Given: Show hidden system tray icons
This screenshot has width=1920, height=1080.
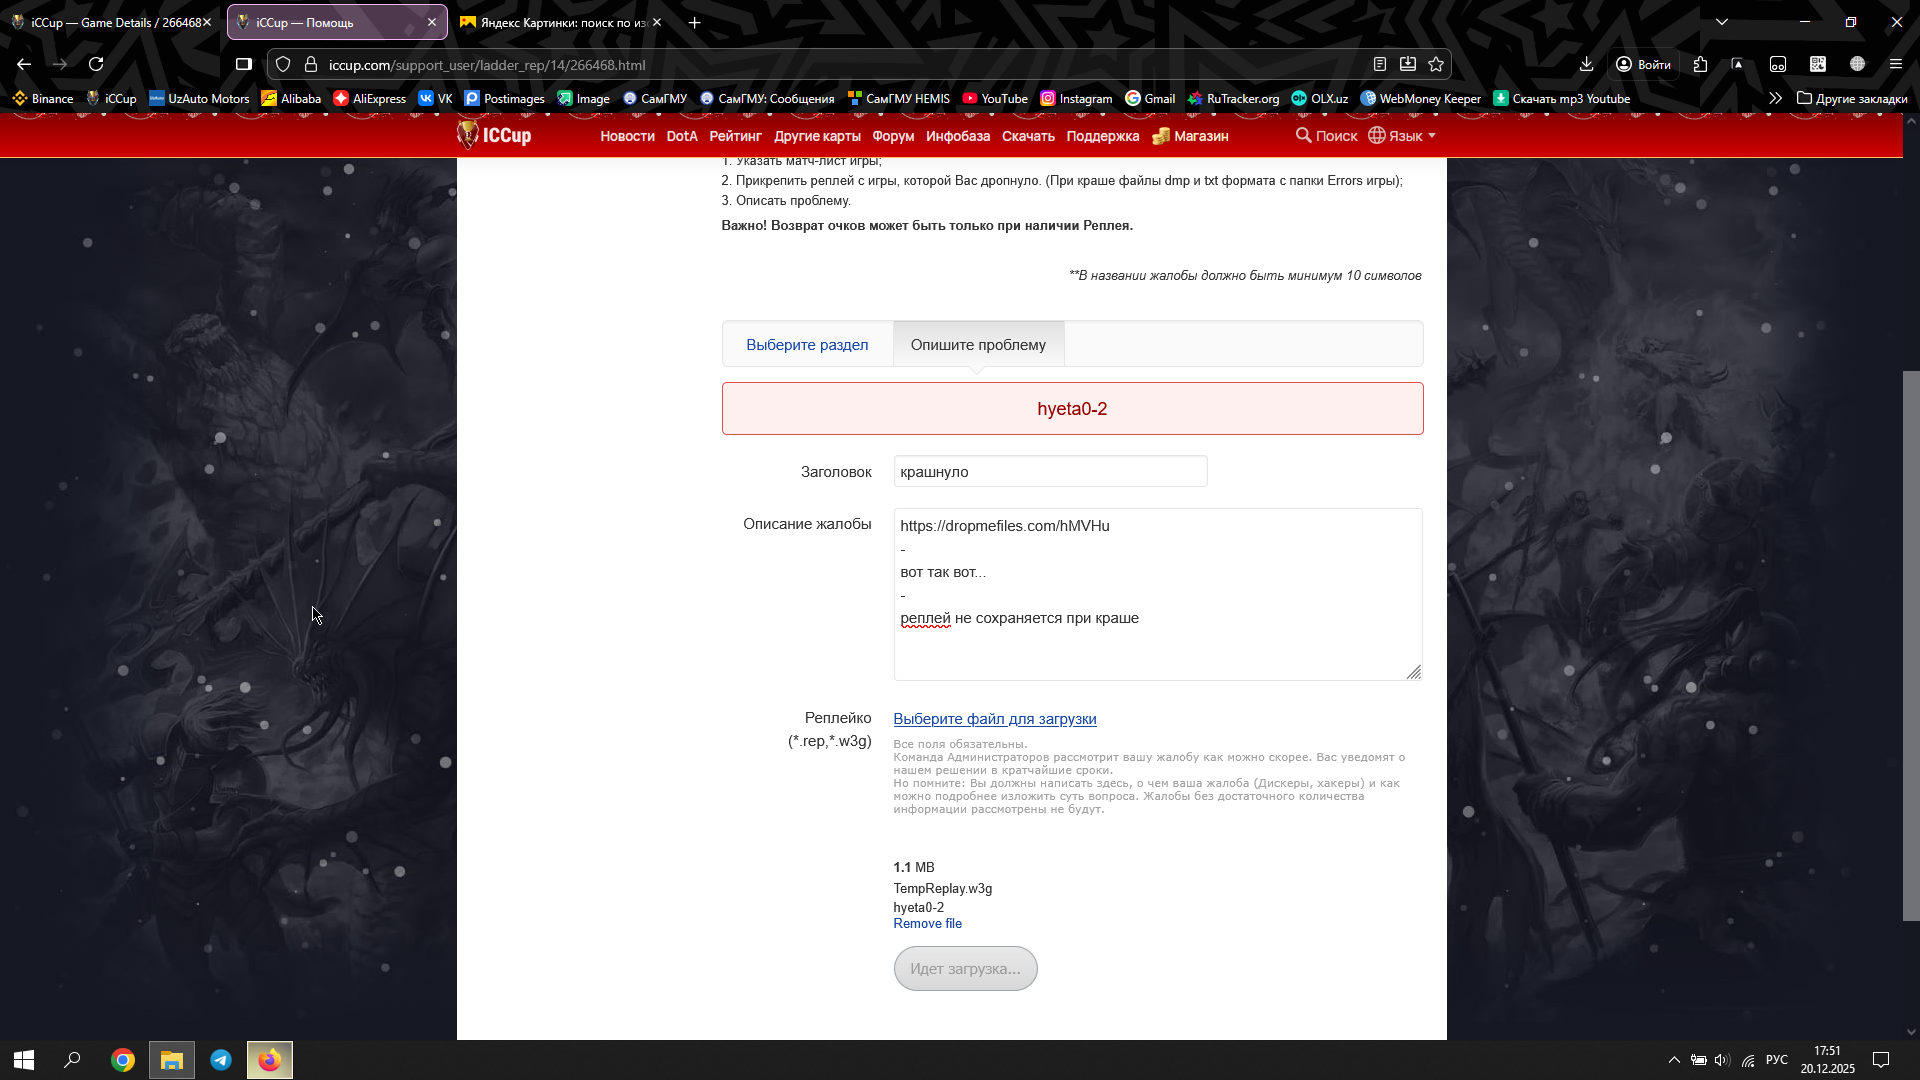Looking at the screenshot, I should coord(1673,1060).
